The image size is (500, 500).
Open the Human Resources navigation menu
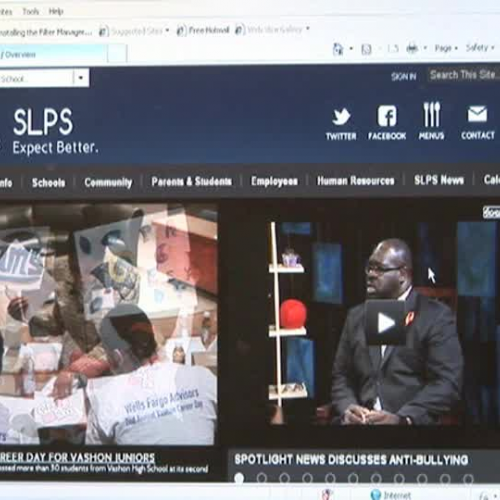tap(356, 181)
